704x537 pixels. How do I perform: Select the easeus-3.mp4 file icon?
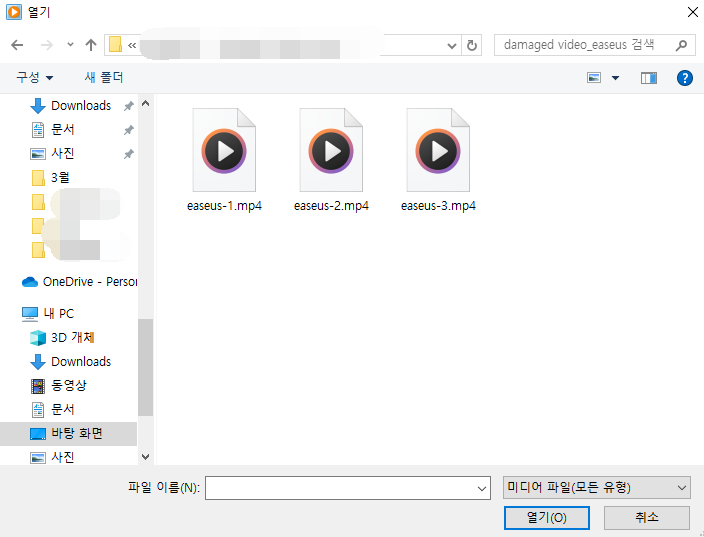pos(438,150)
